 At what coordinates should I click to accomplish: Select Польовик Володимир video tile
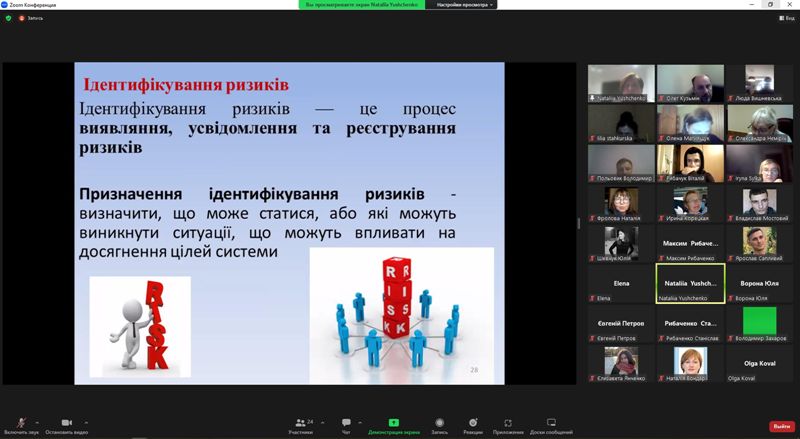(x=621, y=163)
